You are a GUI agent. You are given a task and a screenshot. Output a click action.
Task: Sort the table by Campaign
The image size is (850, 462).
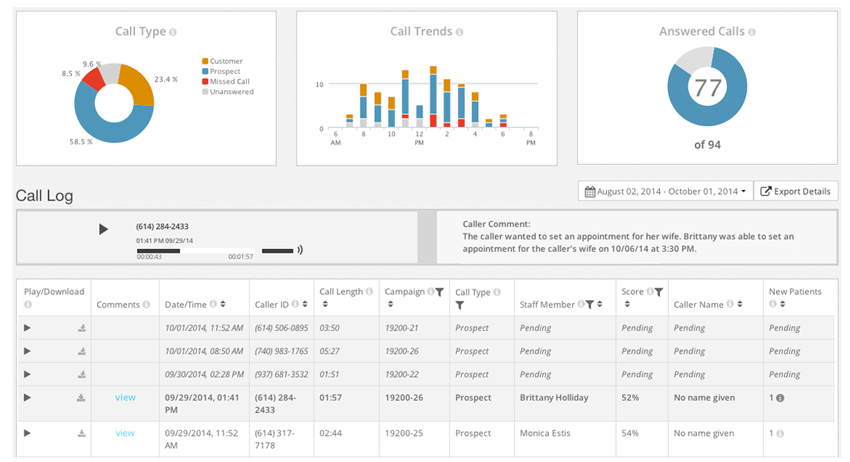pos(390,304)
